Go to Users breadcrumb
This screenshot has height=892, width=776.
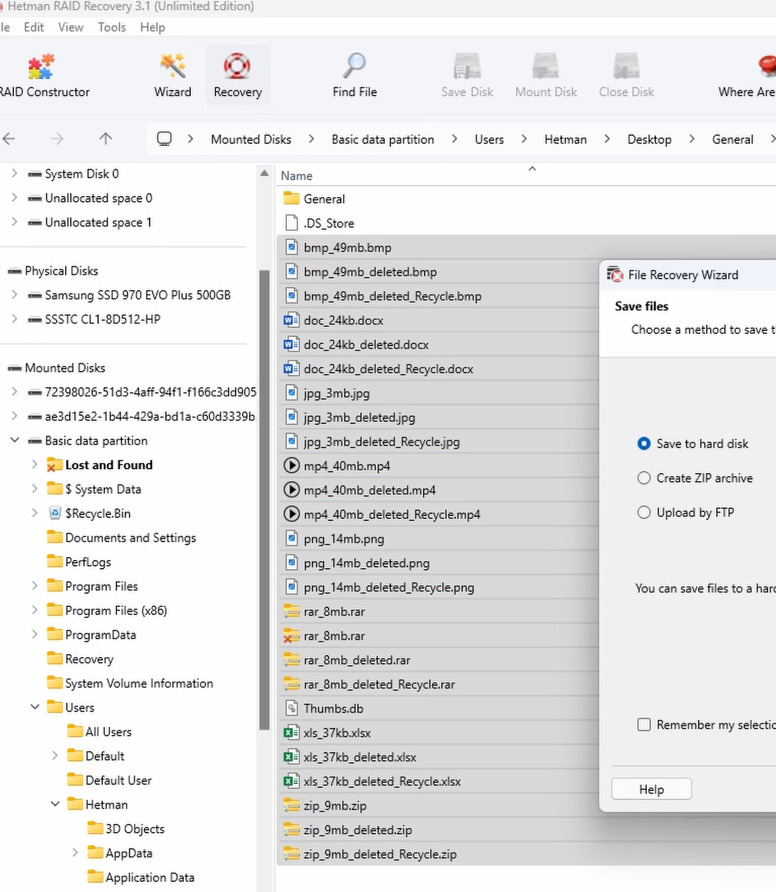click(489, 139)
